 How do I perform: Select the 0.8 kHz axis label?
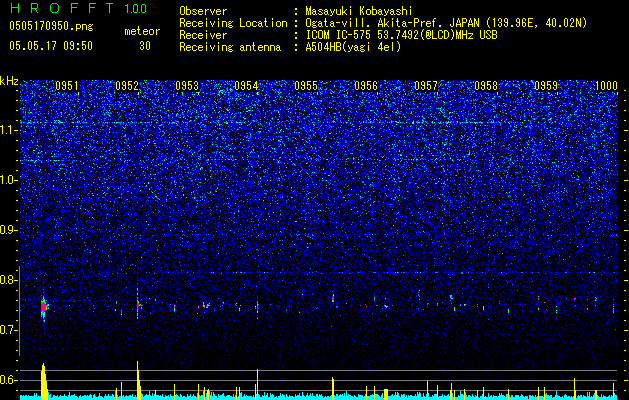click(x=9, y=280)
